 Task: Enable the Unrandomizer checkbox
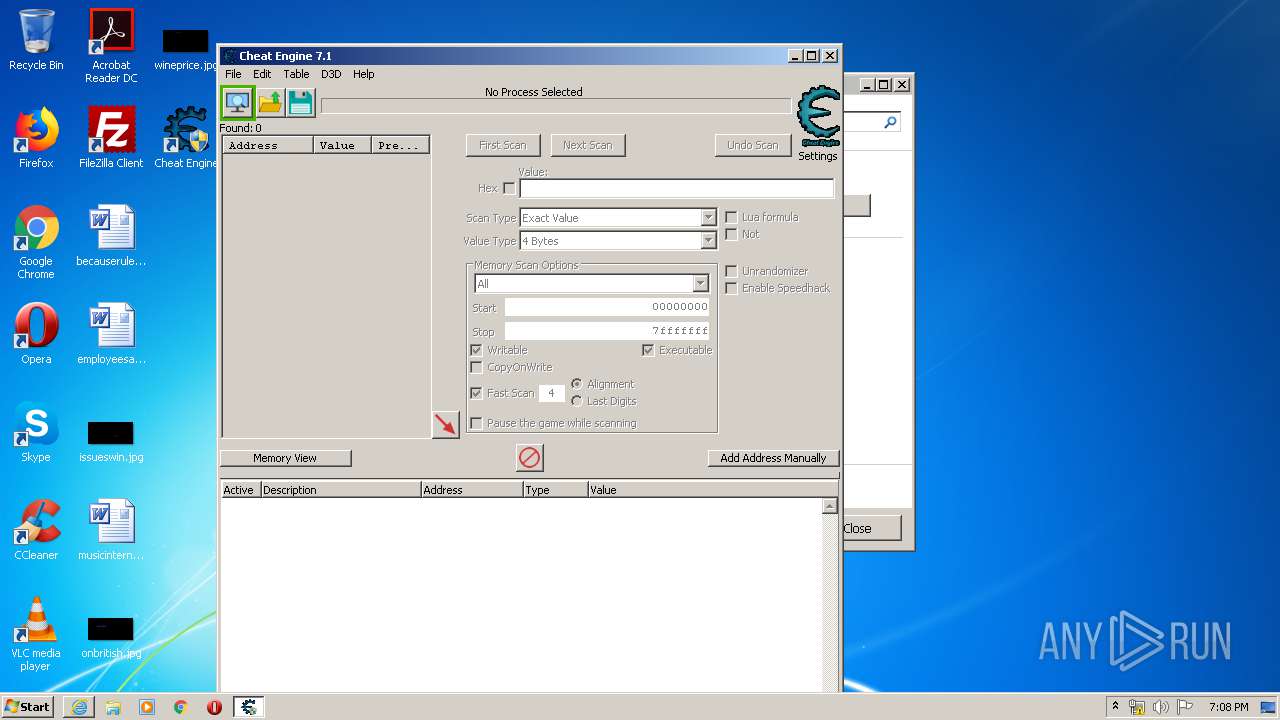[731, 271]
